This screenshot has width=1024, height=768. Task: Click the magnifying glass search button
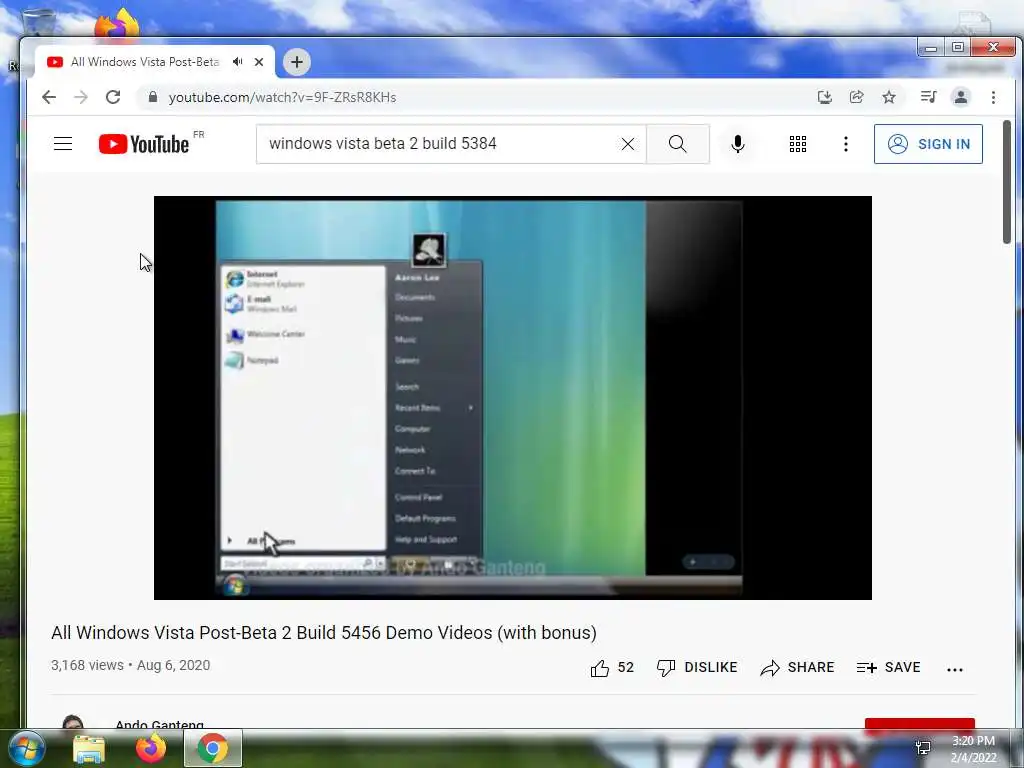tap(678, 144)
